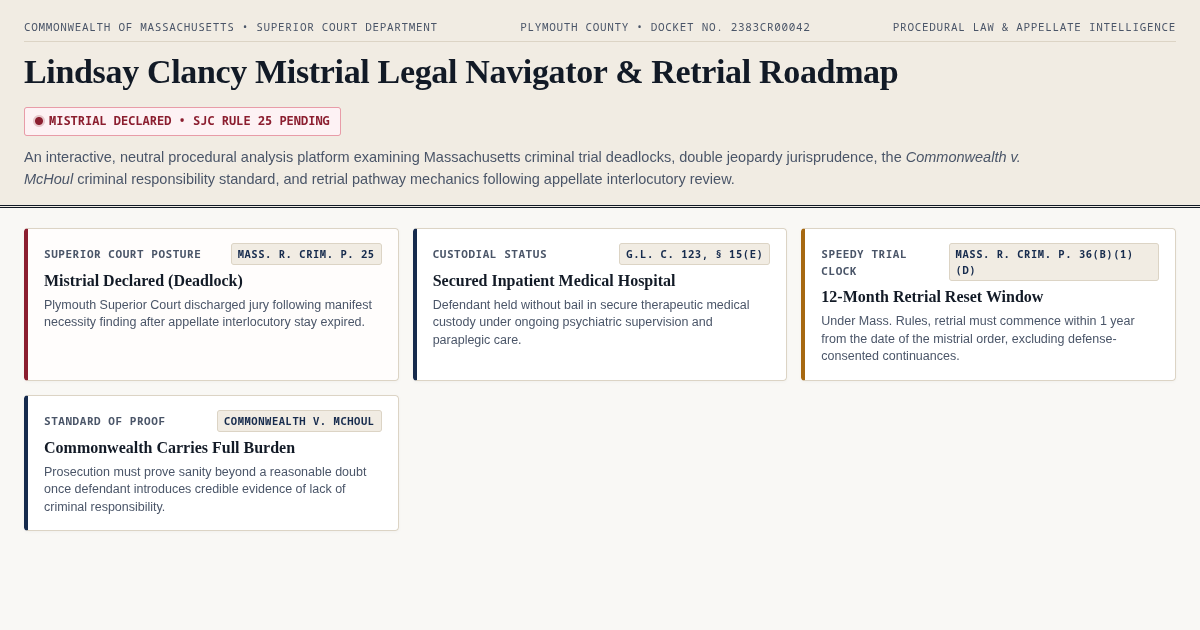Click the Superior Court Posture label

122,254
